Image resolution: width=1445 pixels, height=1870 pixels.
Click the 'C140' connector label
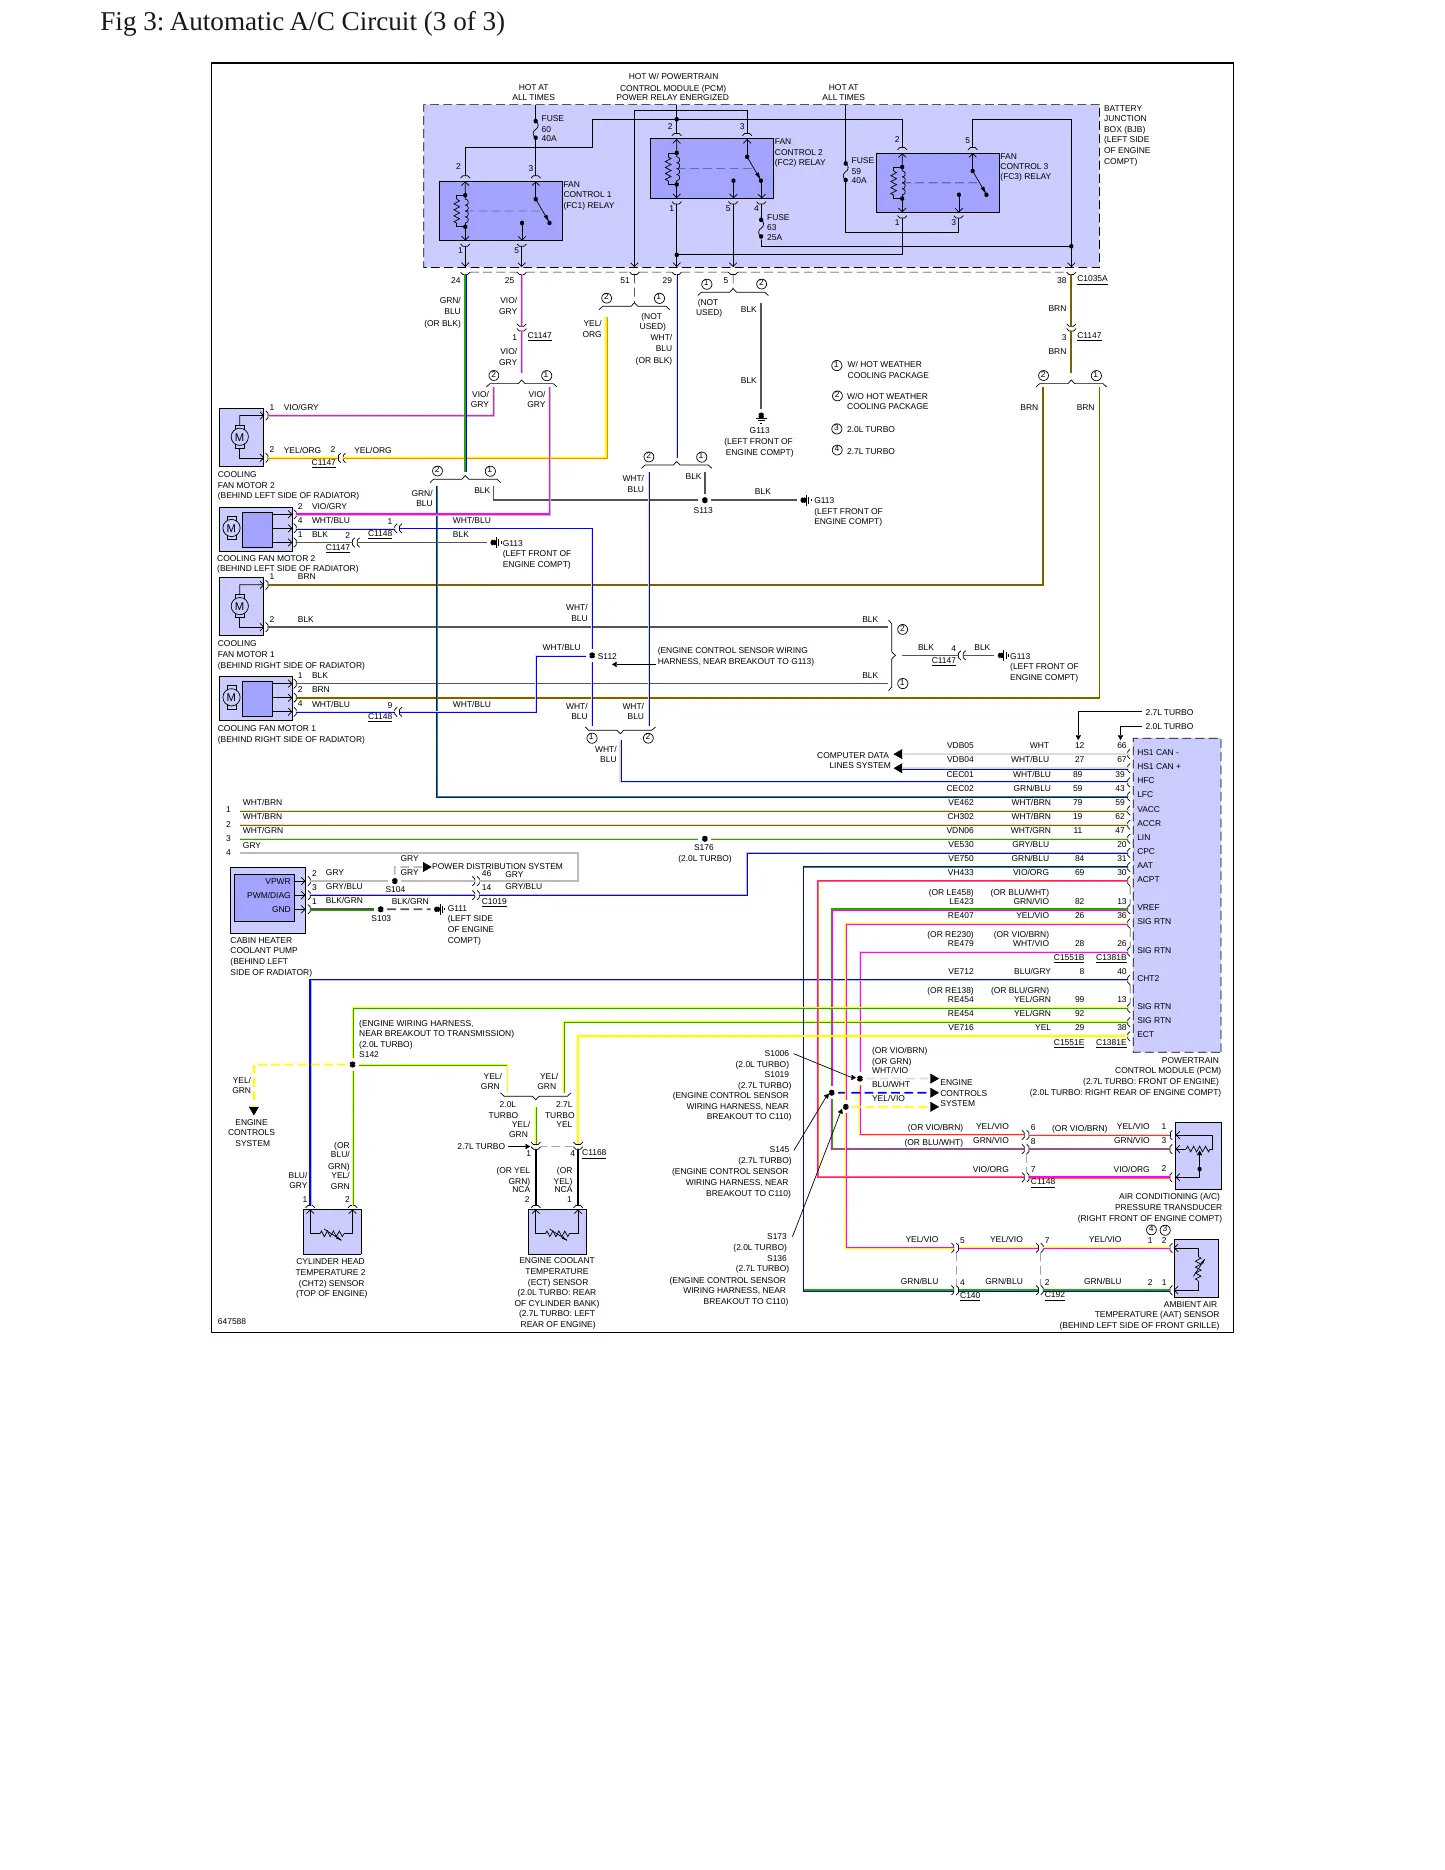click(970, 1295)
